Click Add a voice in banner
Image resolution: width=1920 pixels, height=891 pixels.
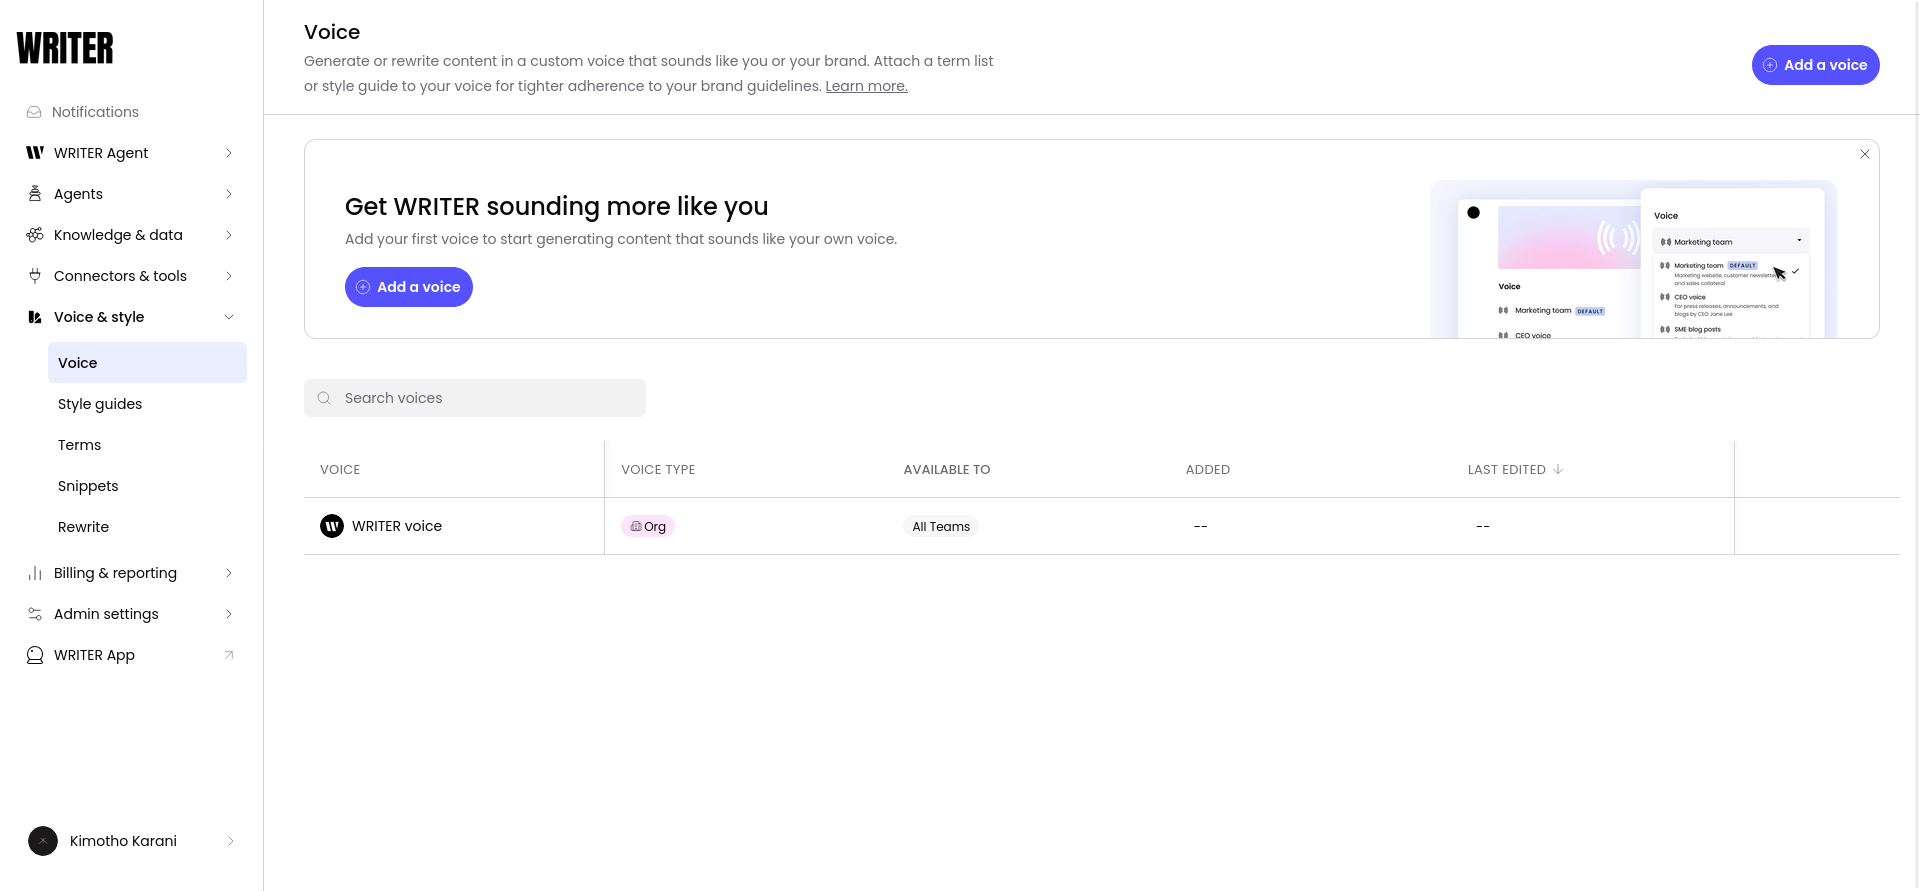pos(409,287)
